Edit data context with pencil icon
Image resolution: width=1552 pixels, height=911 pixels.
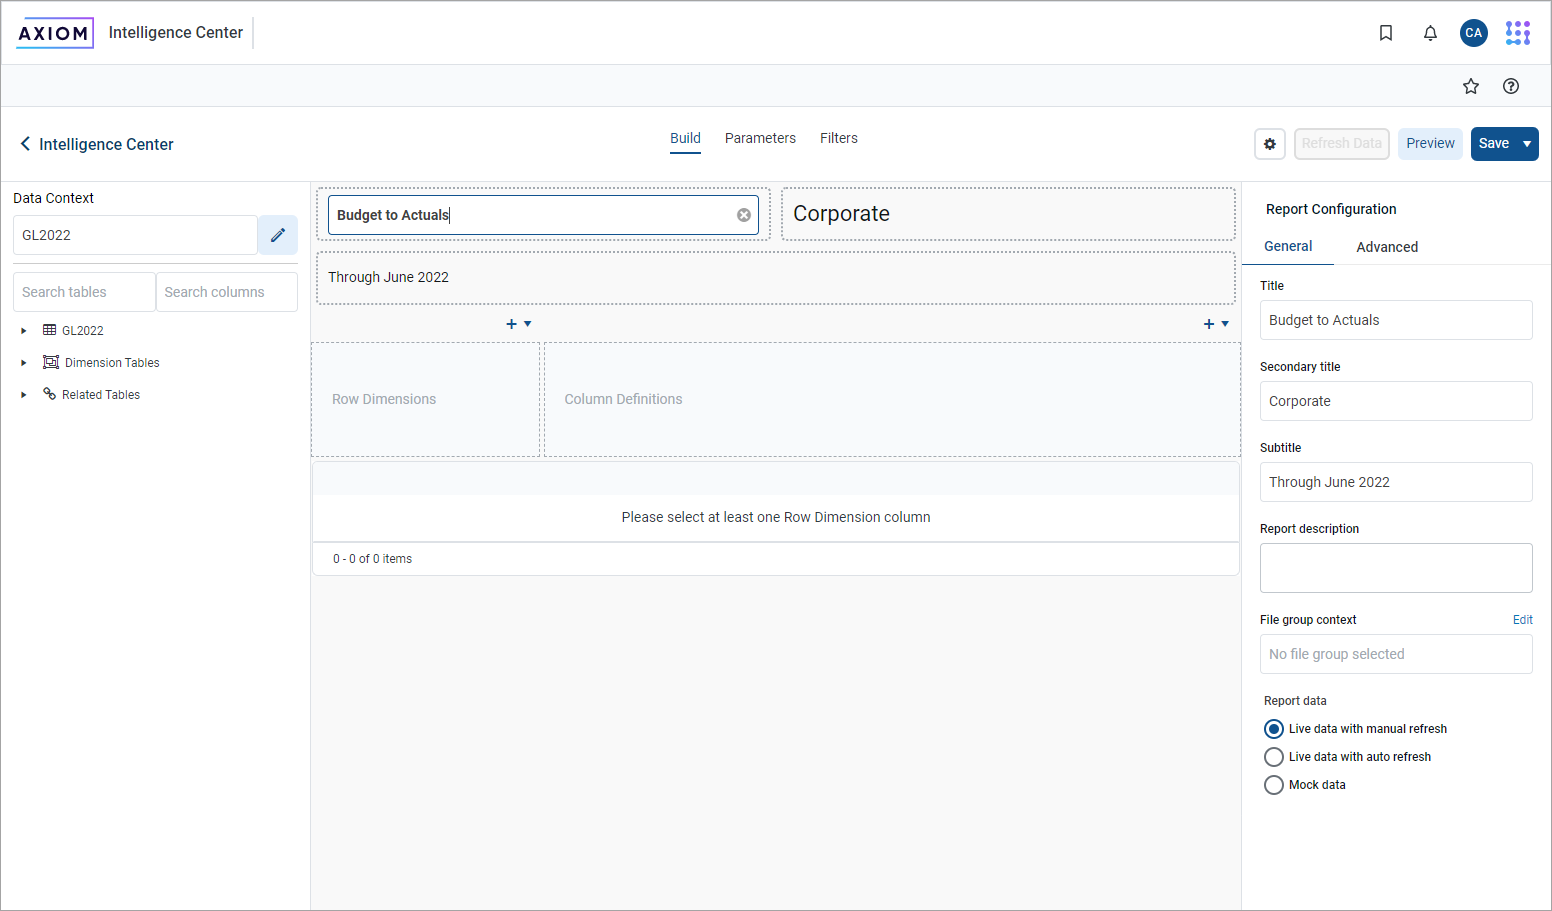[278, 235]
